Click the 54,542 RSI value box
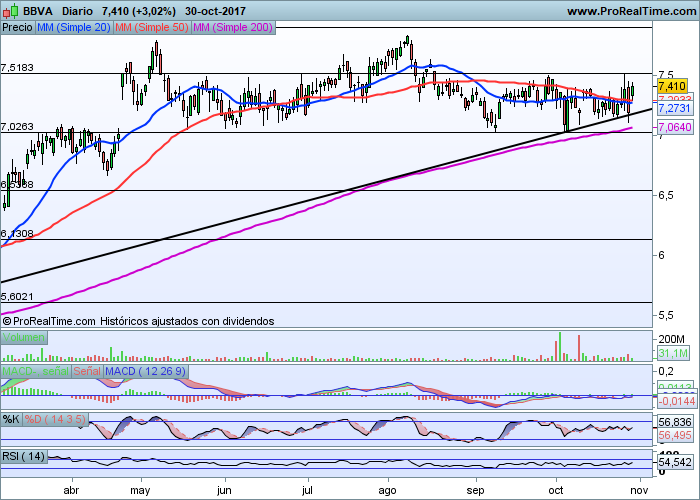The height and width of the screenshot is (500, 700). 675,462
